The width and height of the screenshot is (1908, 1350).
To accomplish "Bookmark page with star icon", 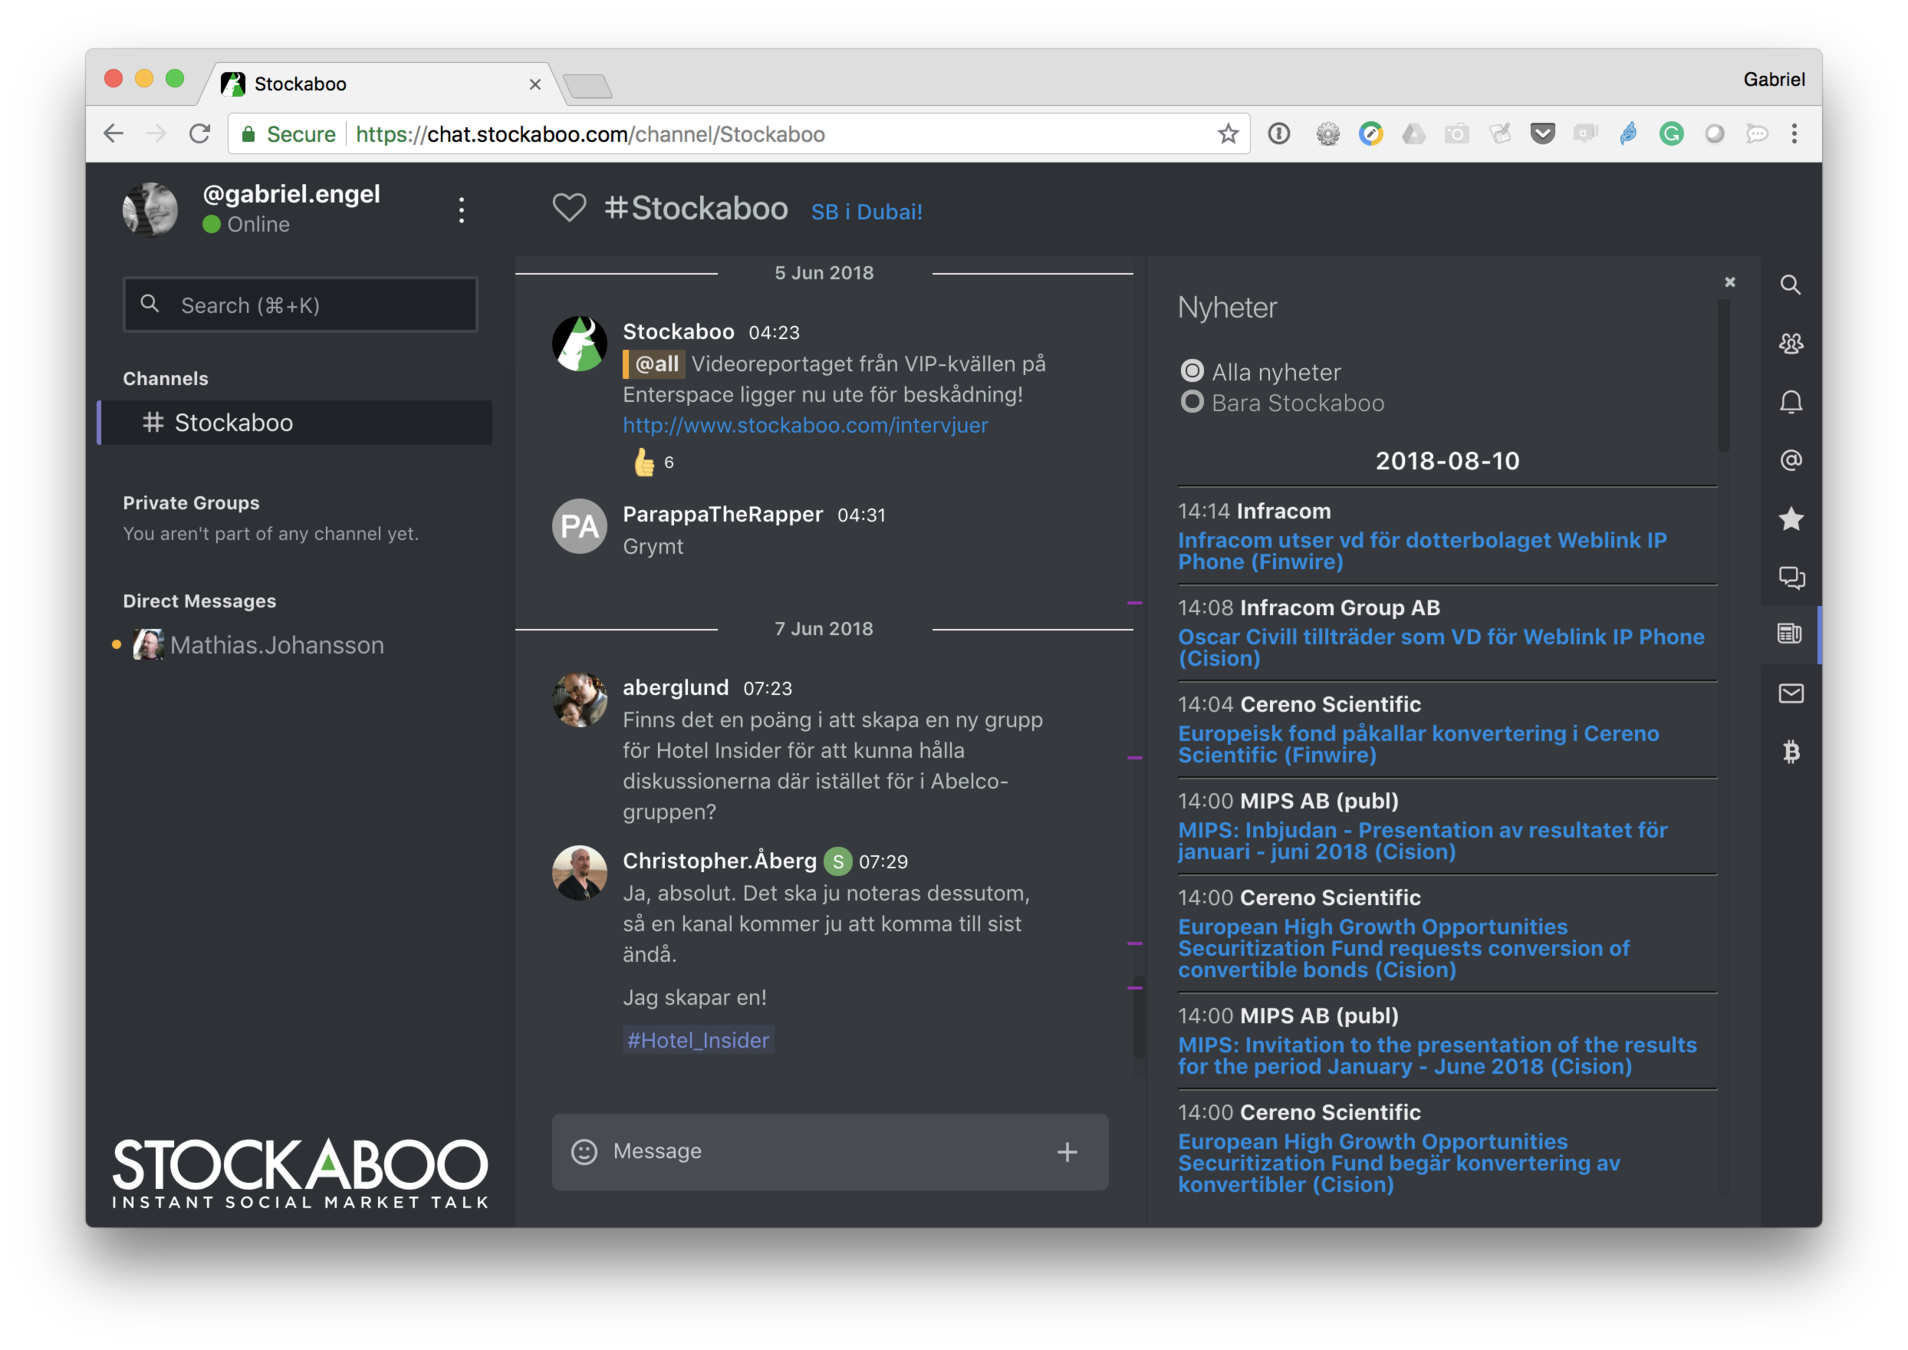I will [x=1228, y=134].
